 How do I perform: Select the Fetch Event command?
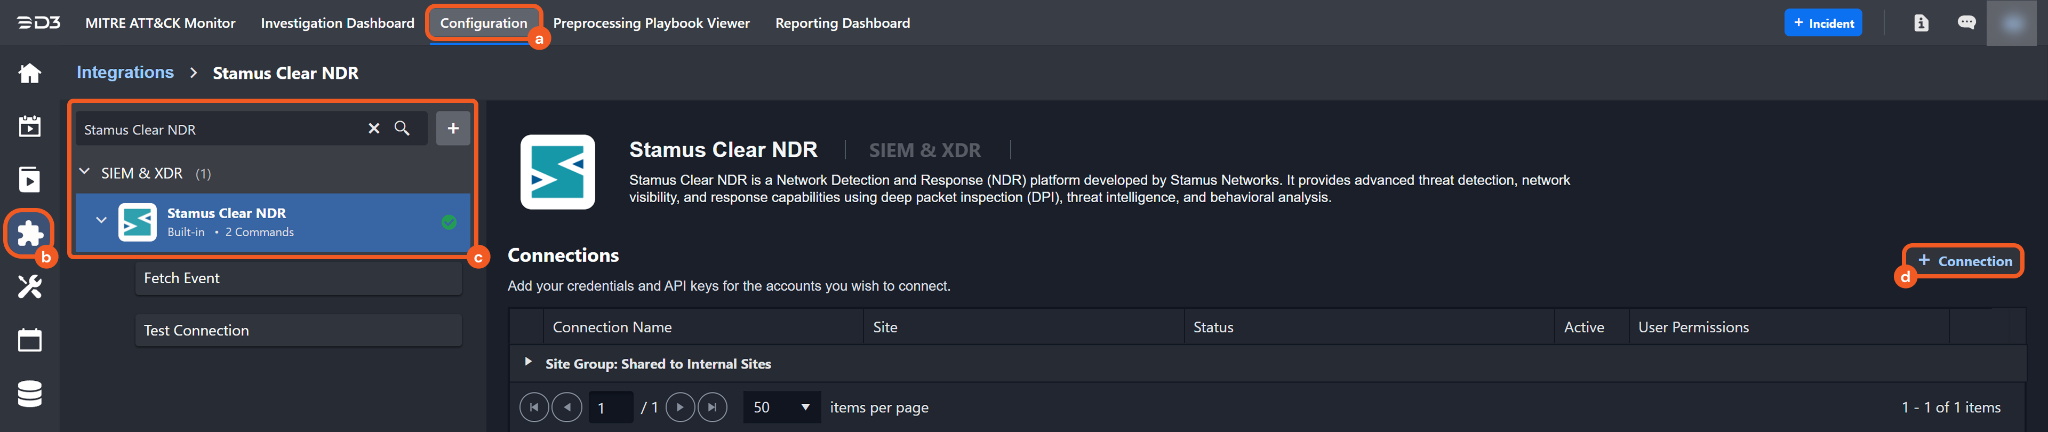tap(298, 278)
